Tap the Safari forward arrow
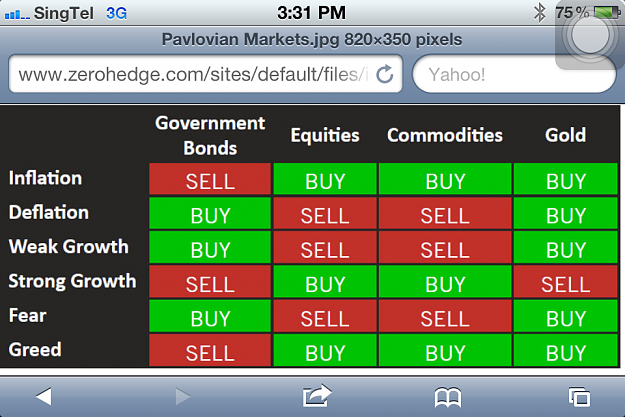This screenshot has height=417, width=625. point(183,396)
